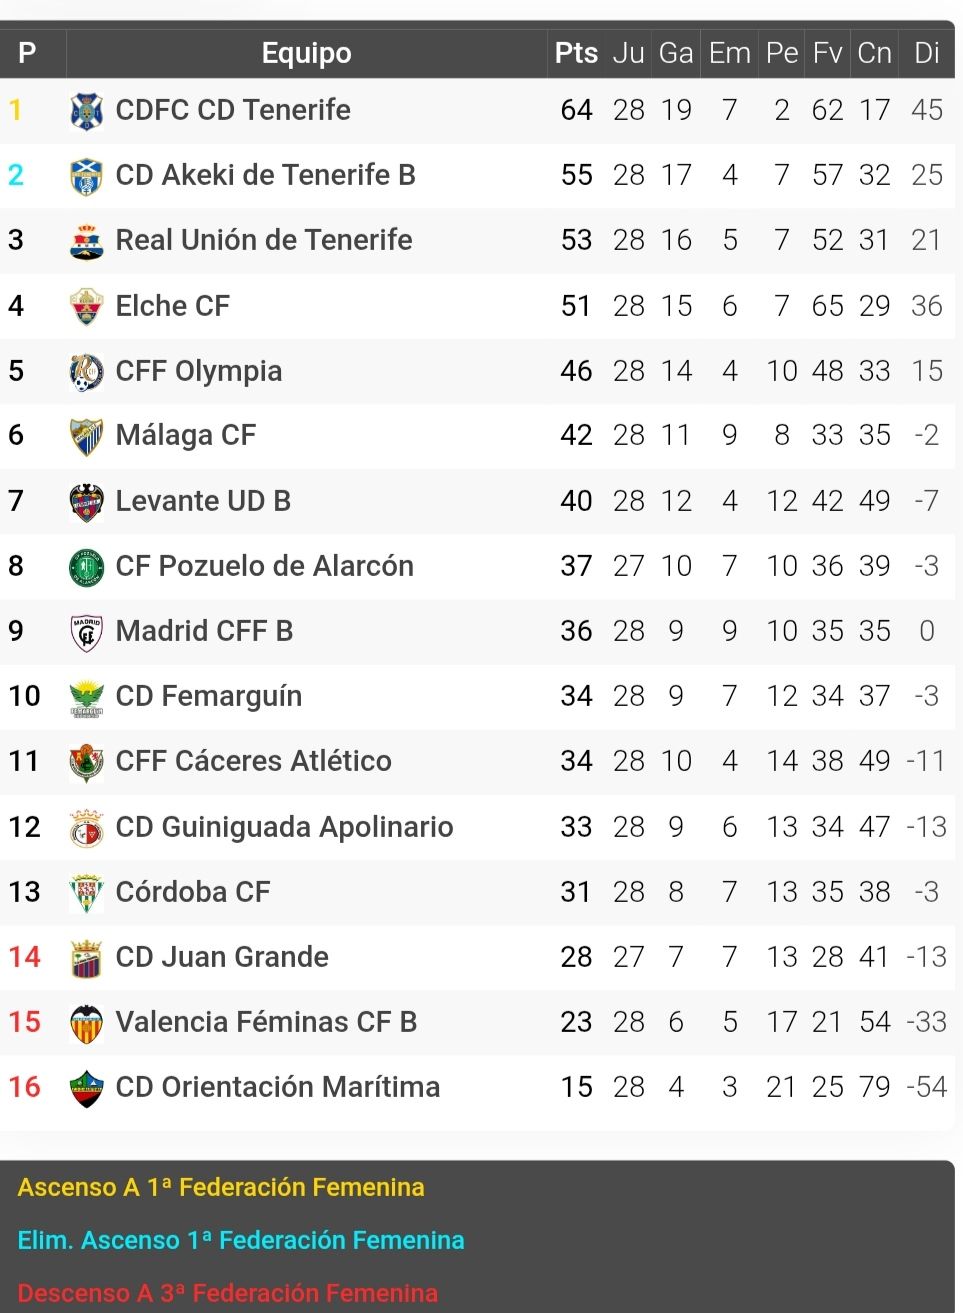
Task: Tap the Valencia Féminas CF B badge
Action: [87, 1023]
